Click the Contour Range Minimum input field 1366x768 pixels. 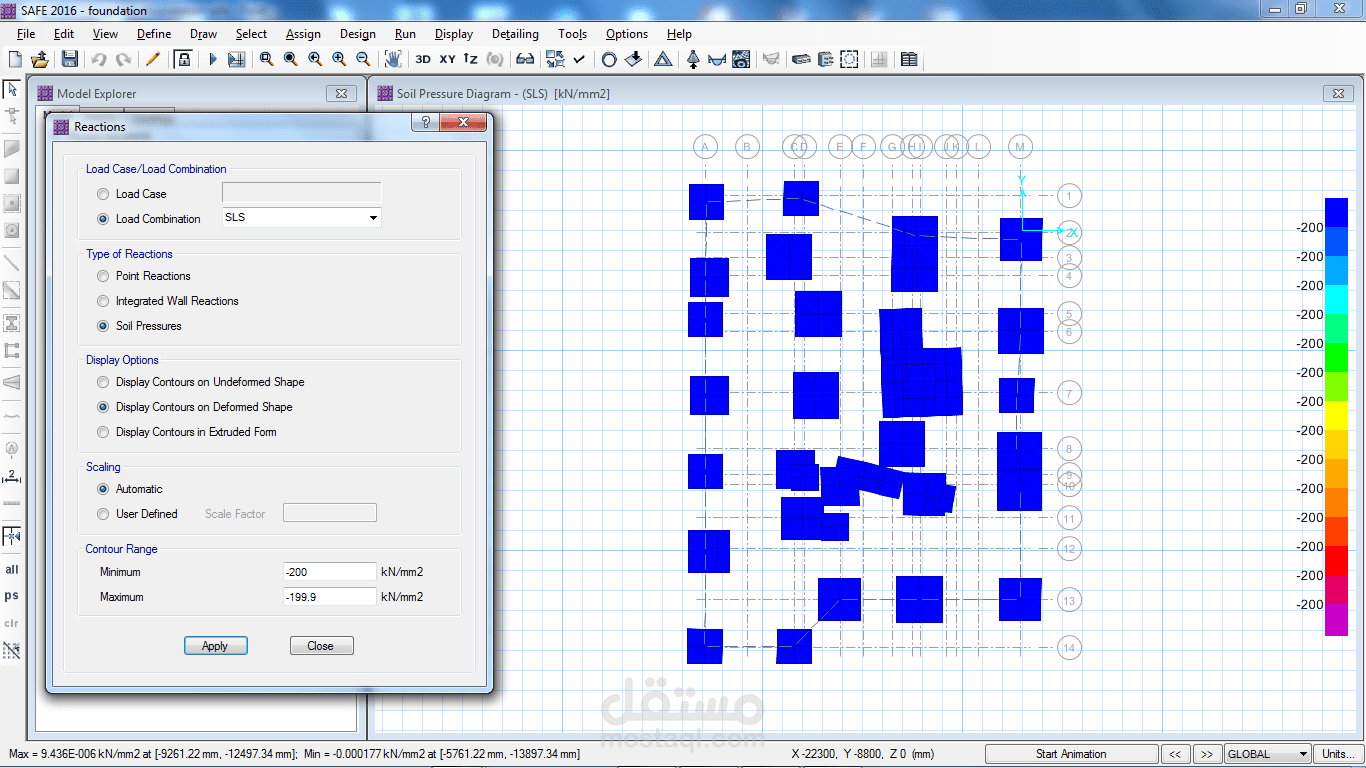(x=330, y=572)
